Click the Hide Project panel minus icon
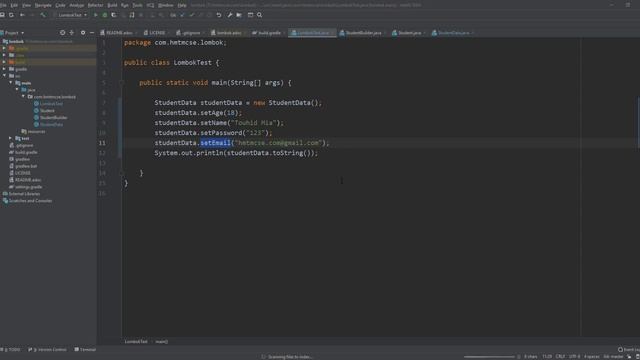640x360 pixels. [92, 33]
